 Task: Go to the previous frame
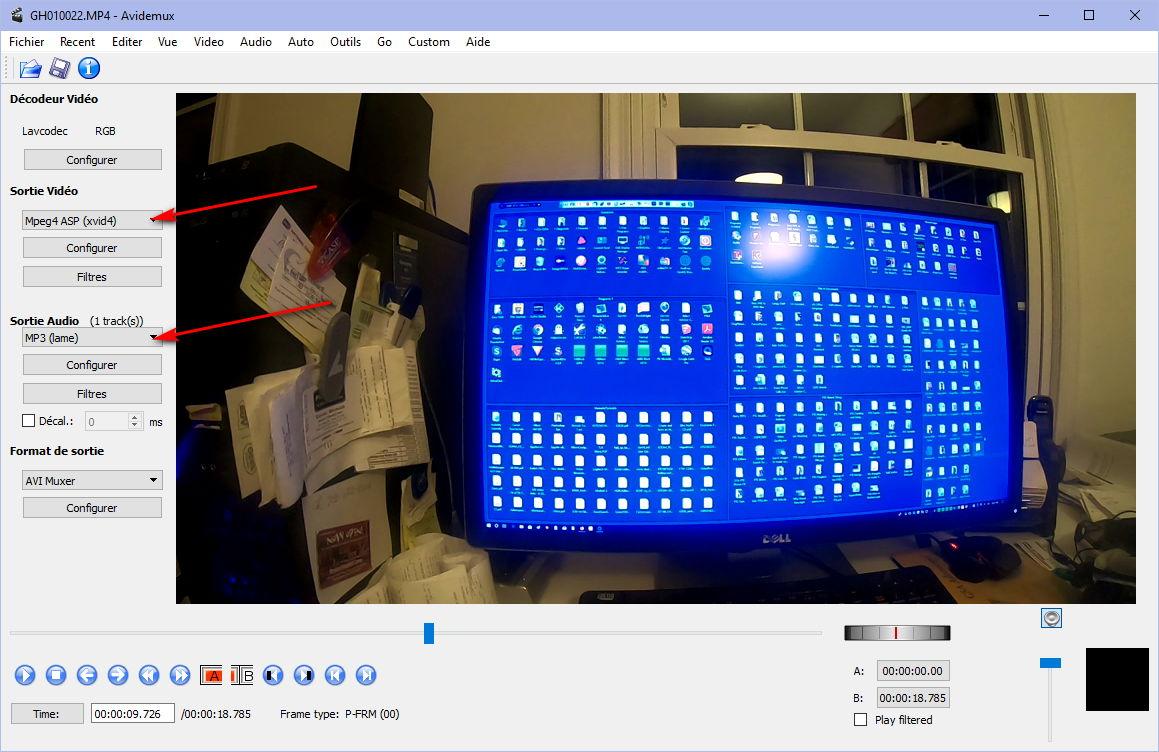click(87, 675)
